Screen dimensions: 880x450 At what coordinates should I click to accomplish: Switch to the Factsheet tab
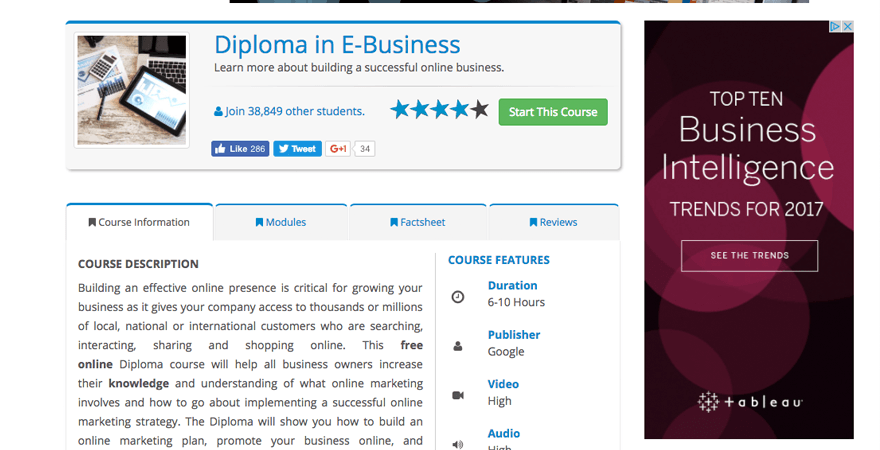(418, 222)
